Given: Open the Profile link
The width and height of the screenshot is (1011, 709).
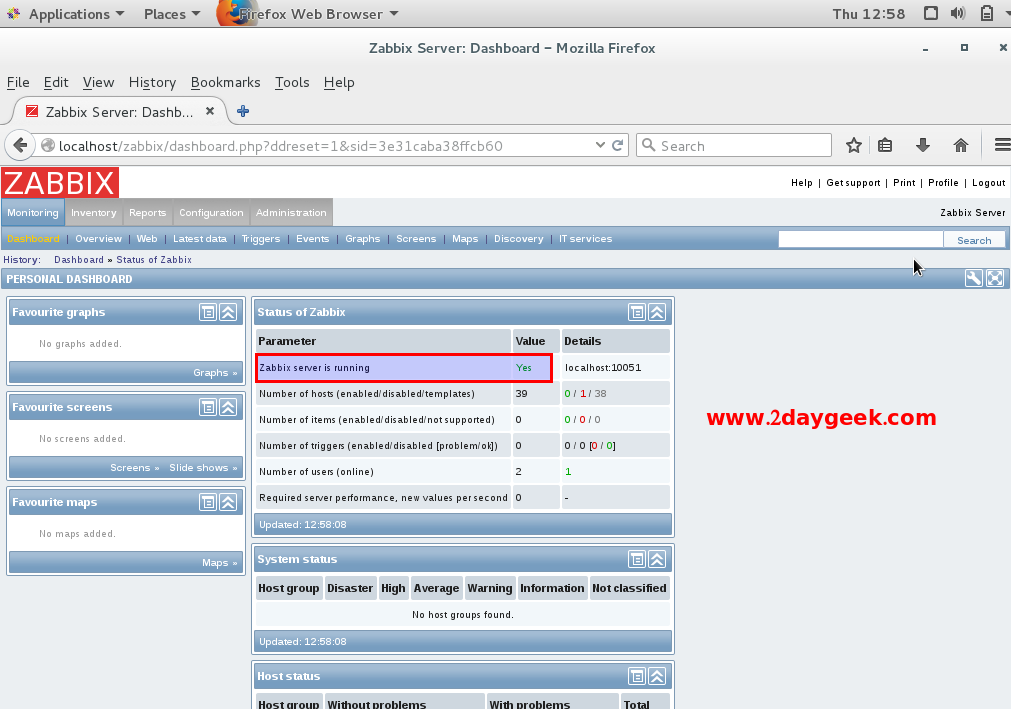Looking at the screenshot, I should click(x=943, y=183).
